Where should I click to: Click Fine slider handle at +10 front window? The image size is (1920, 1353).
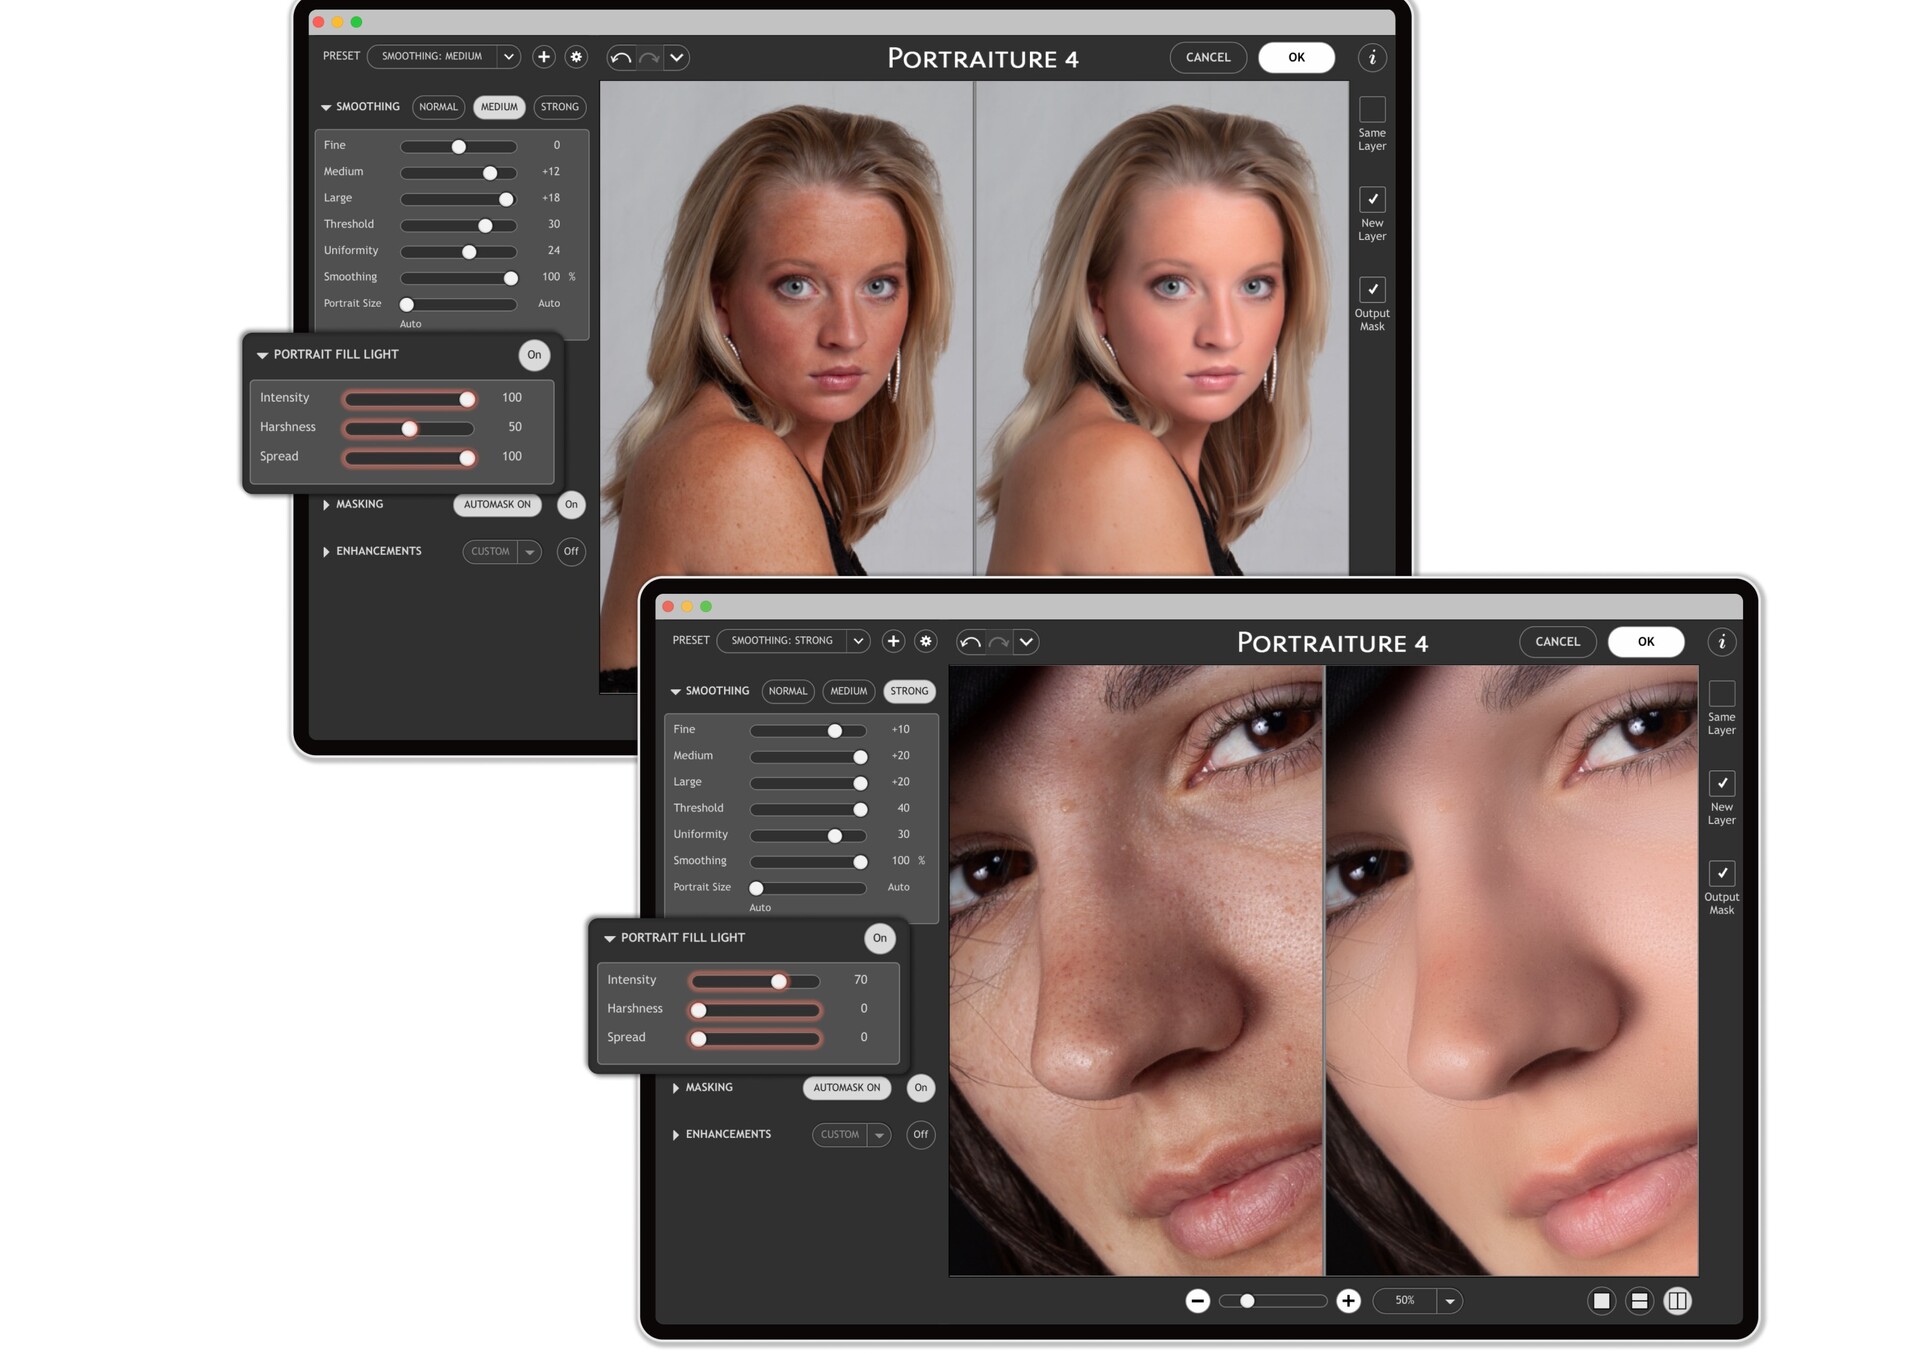click(x=835, y=731)
